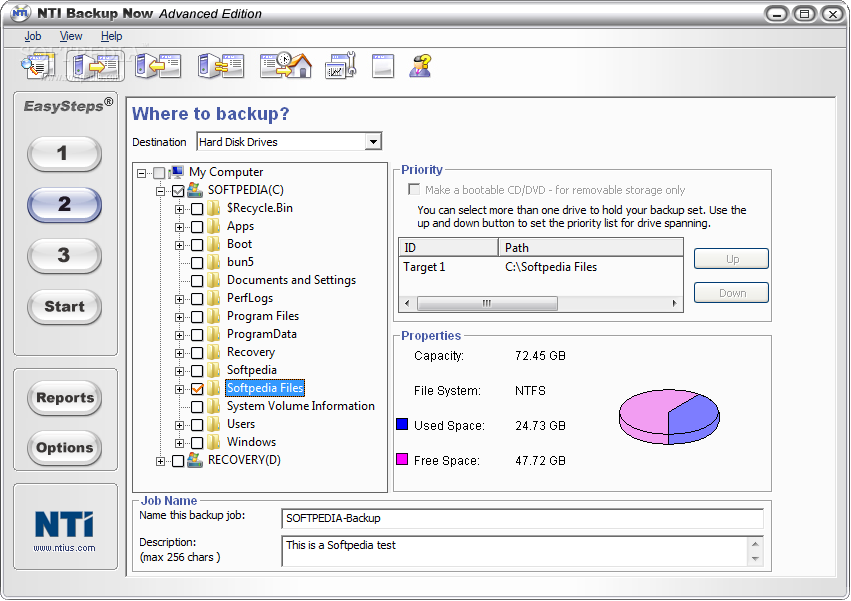Viewport: 851px width, 601px height.
Task: Click the browse backup jobs toolbar icon
Action: (37, 66)
